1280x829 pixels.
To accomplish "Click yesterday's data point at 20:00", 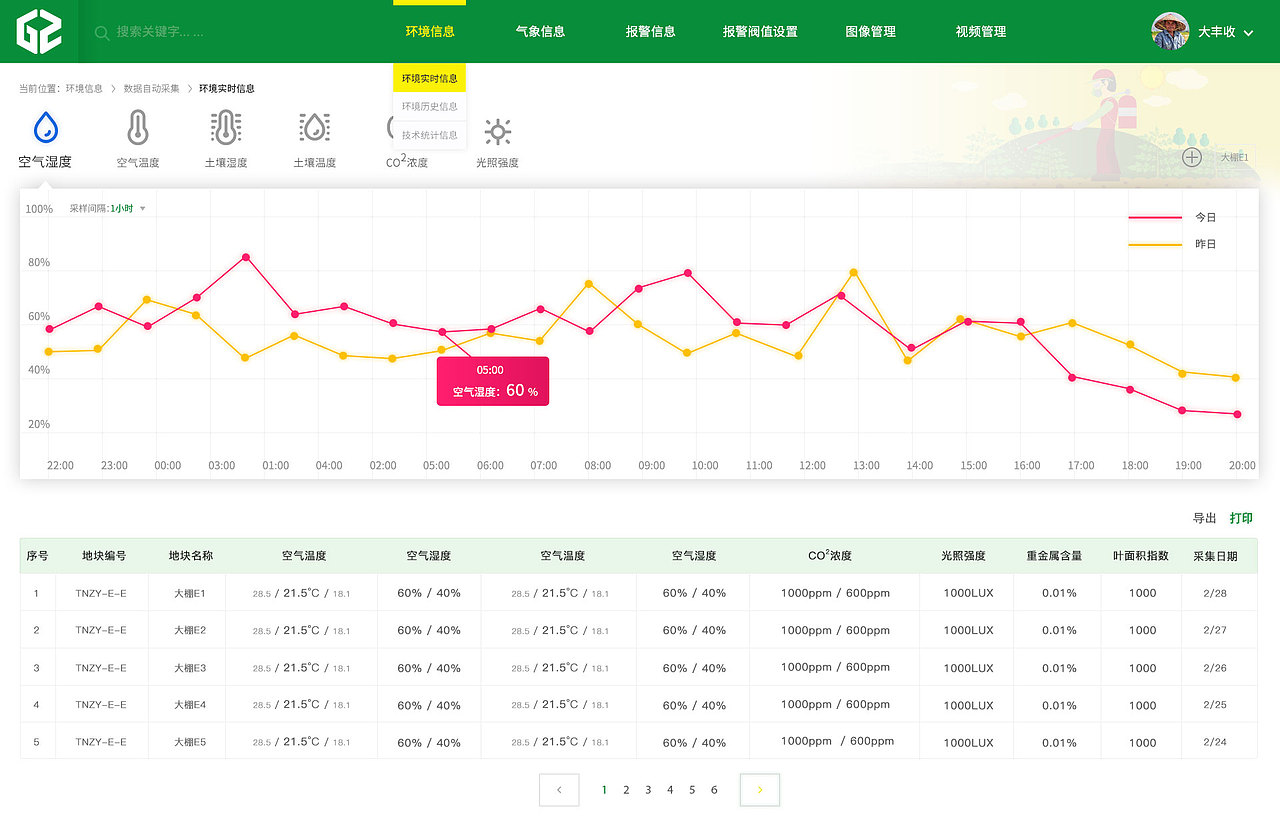I will click(1236, 378).
